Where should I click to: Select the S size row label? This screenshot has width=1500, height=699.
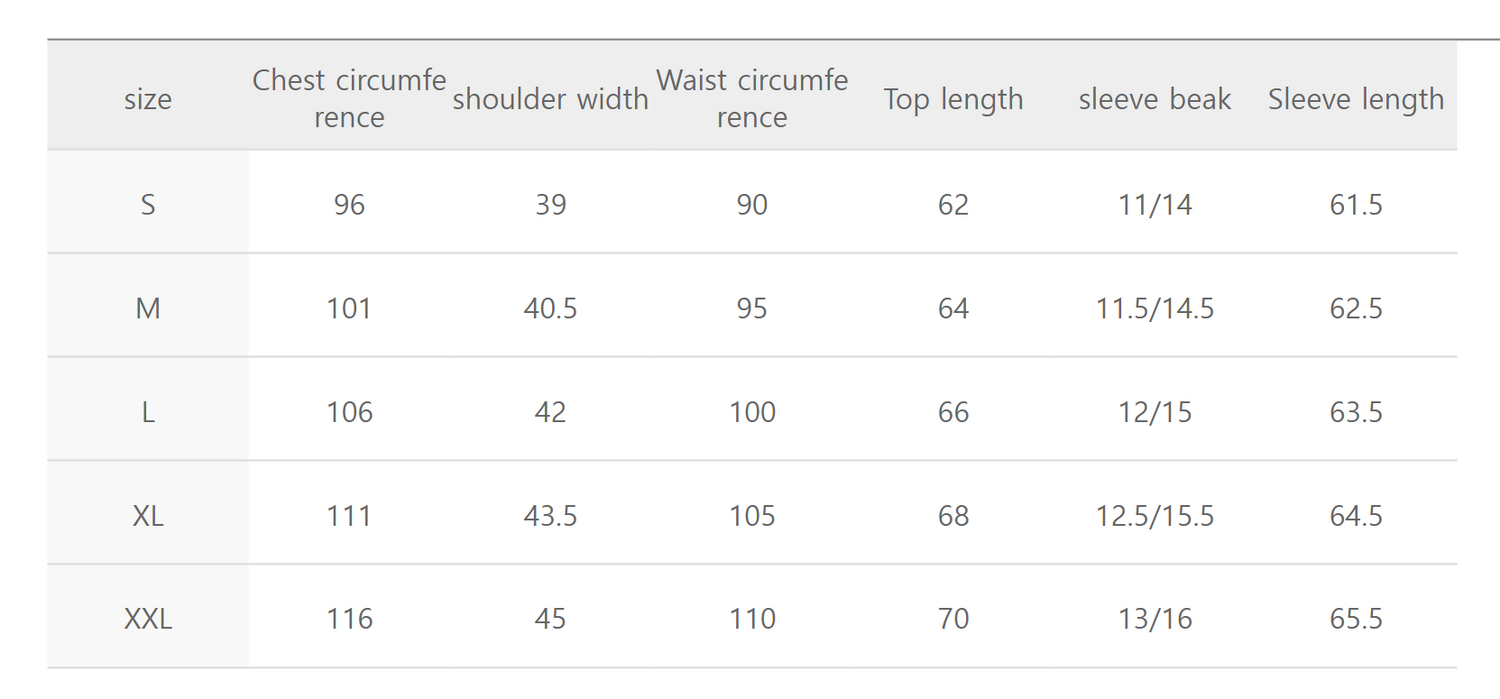148,205
